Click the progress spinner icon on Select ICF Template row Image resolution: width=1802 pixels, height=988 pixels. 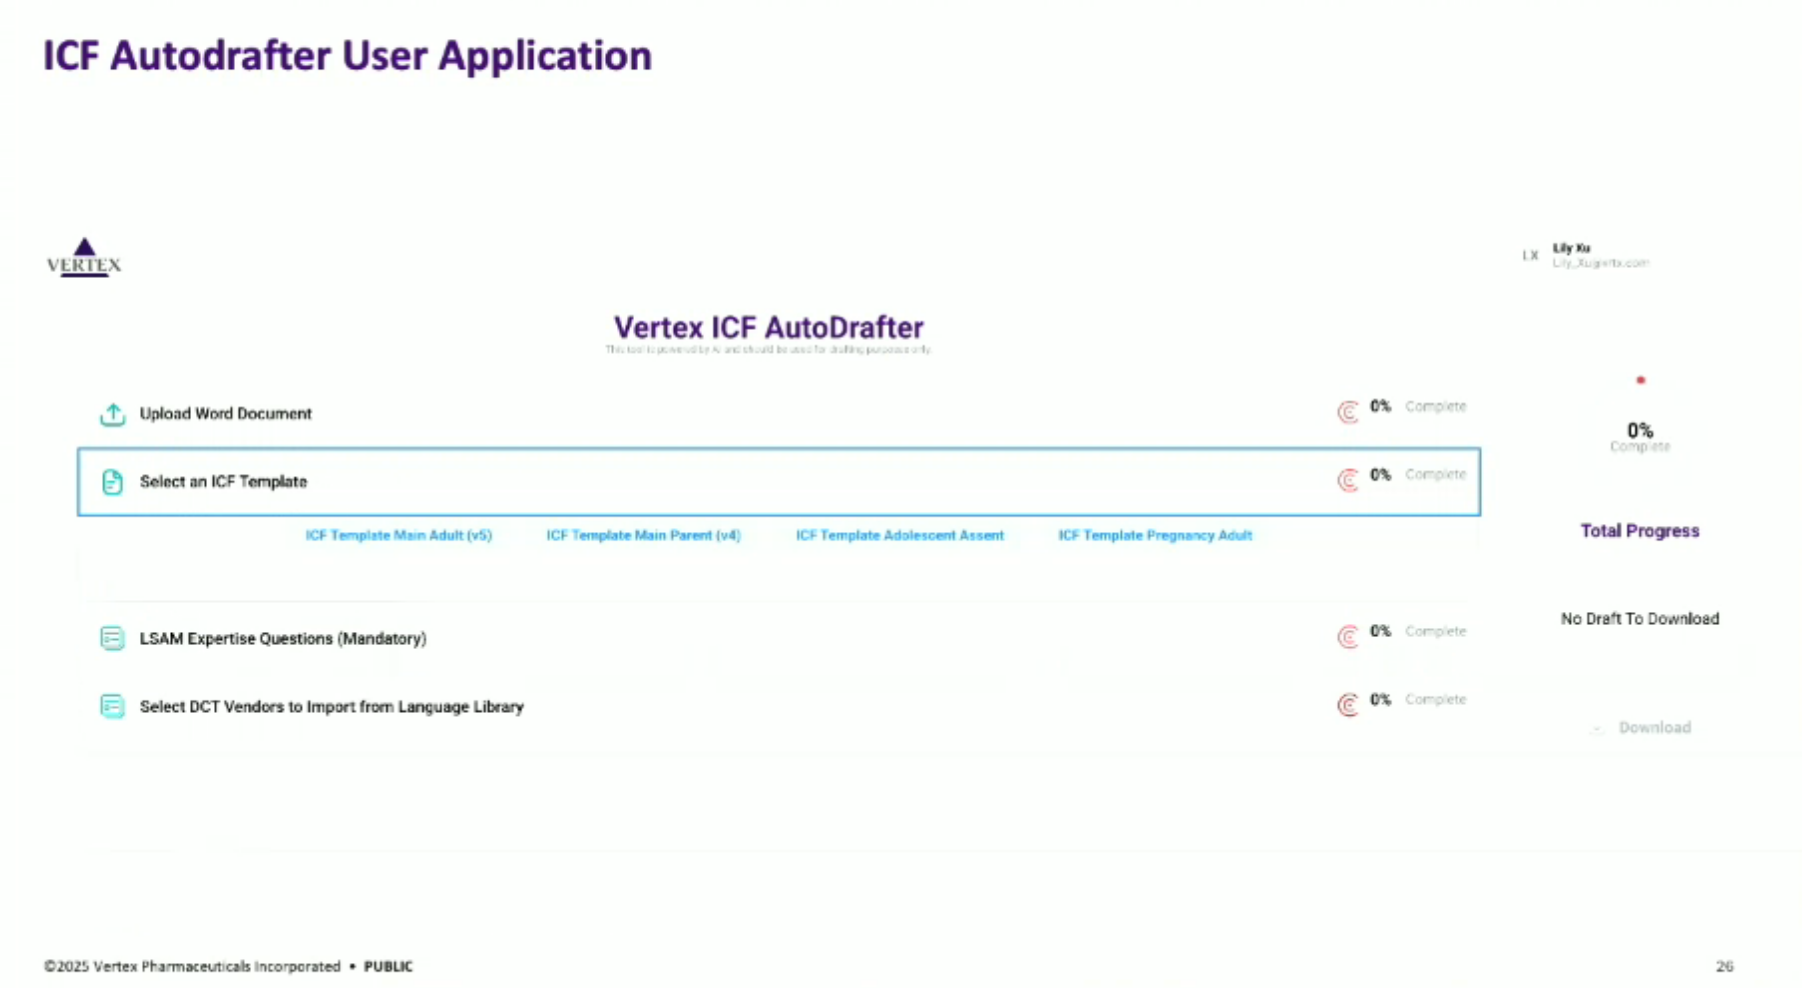[x=1348, y=480]
